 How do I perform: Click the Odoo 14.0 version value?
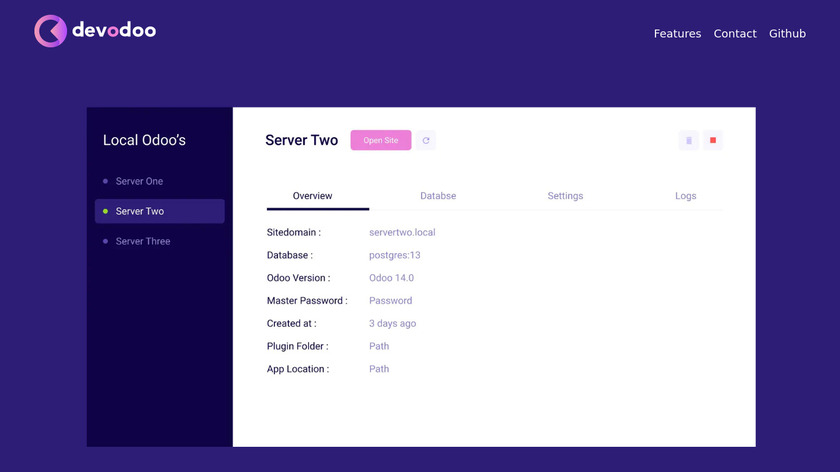point(392,278)
